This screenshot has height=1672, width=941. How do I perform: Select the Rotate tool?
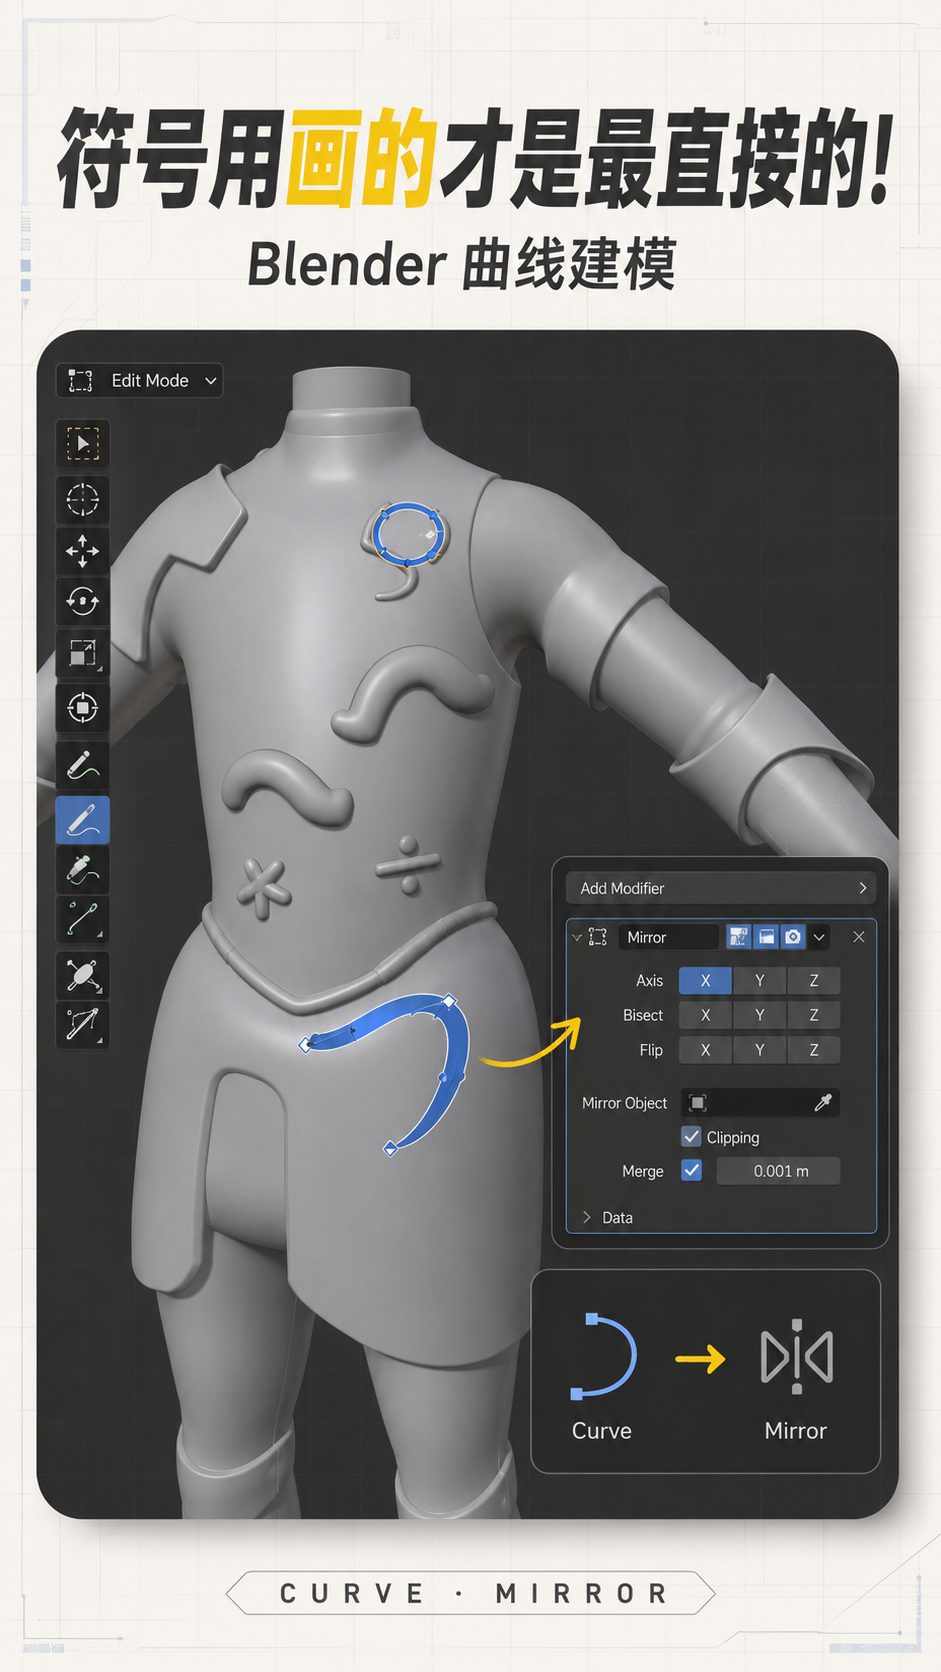(x=83, y=602)
